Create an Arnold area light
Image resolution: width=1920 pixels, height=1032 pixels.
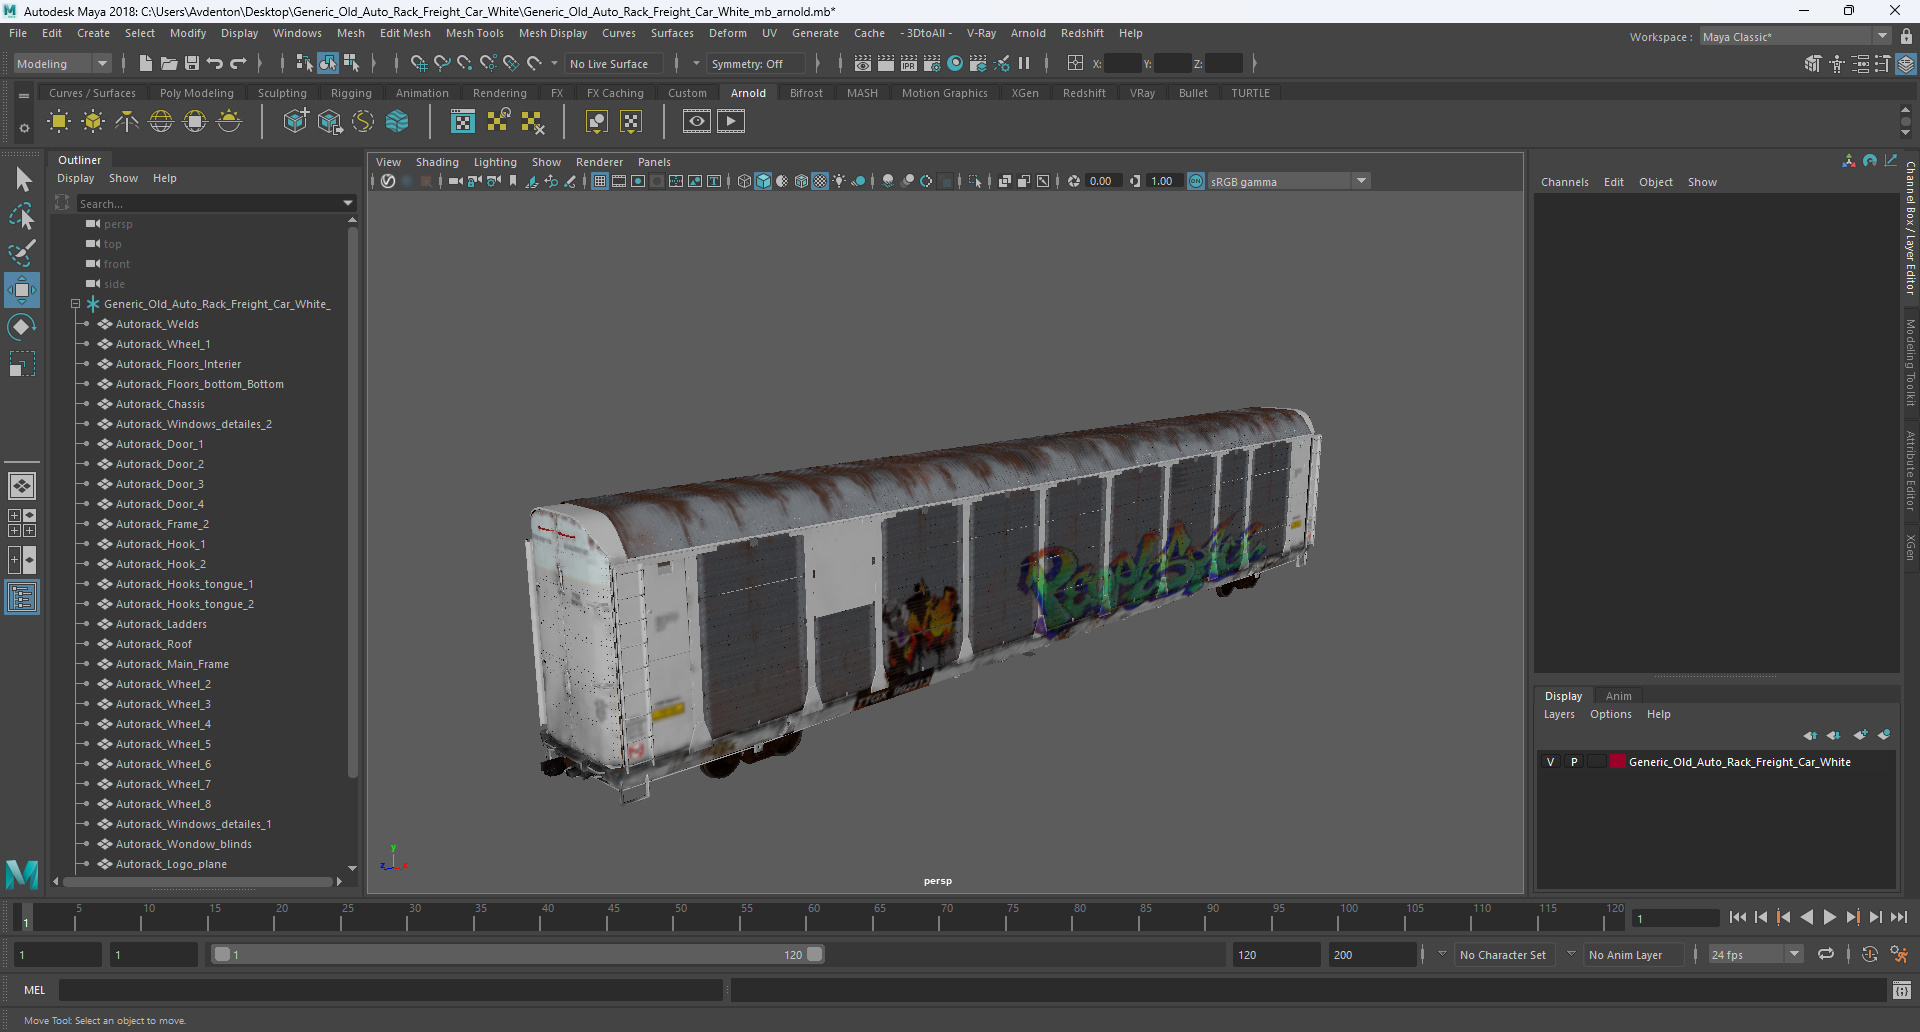59,122
